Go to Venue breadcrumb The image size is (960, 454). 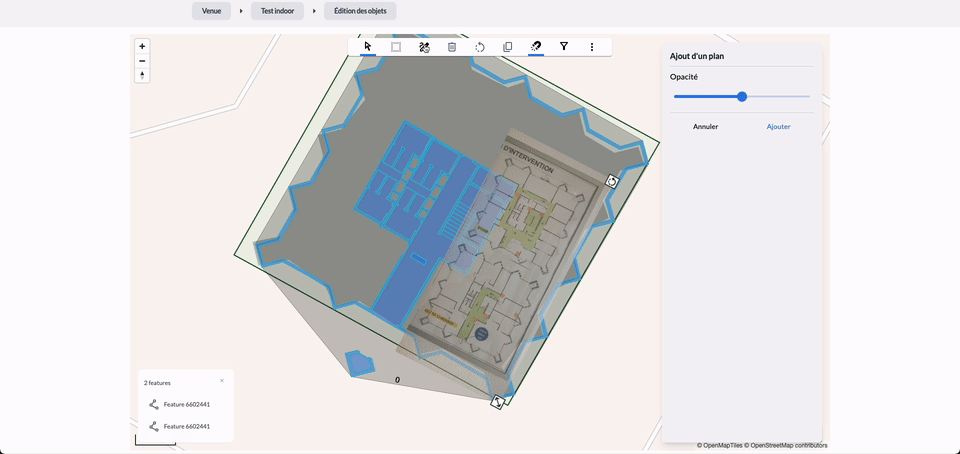[211, 11]
